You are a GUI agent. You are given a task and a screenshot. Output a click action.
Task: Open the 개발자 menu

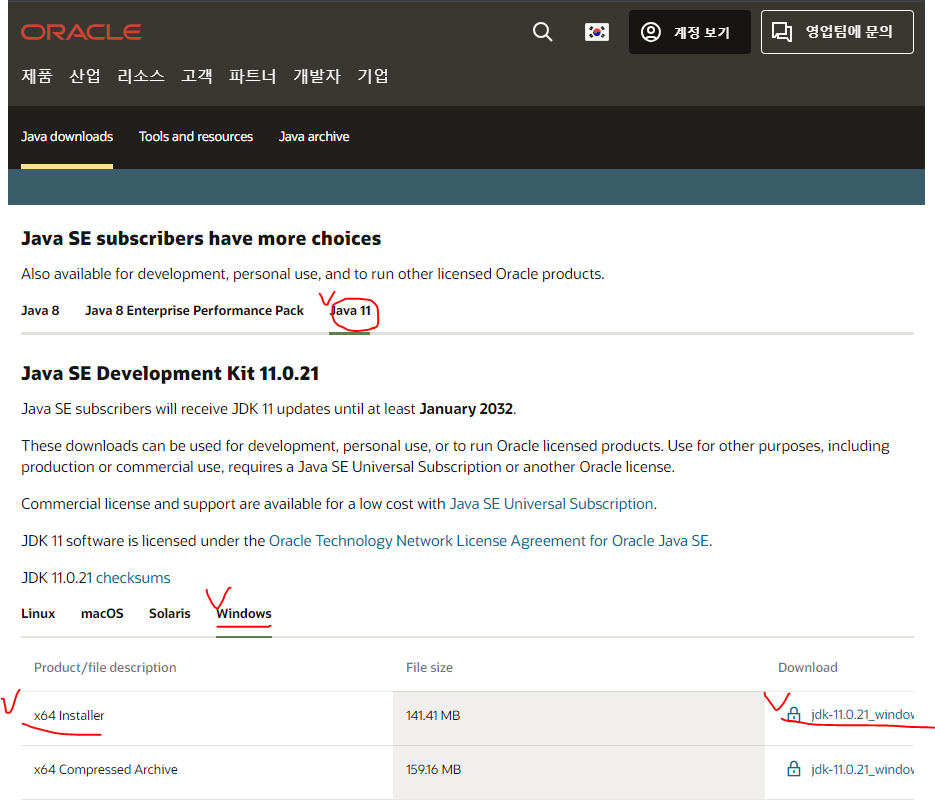click(317, 76)
